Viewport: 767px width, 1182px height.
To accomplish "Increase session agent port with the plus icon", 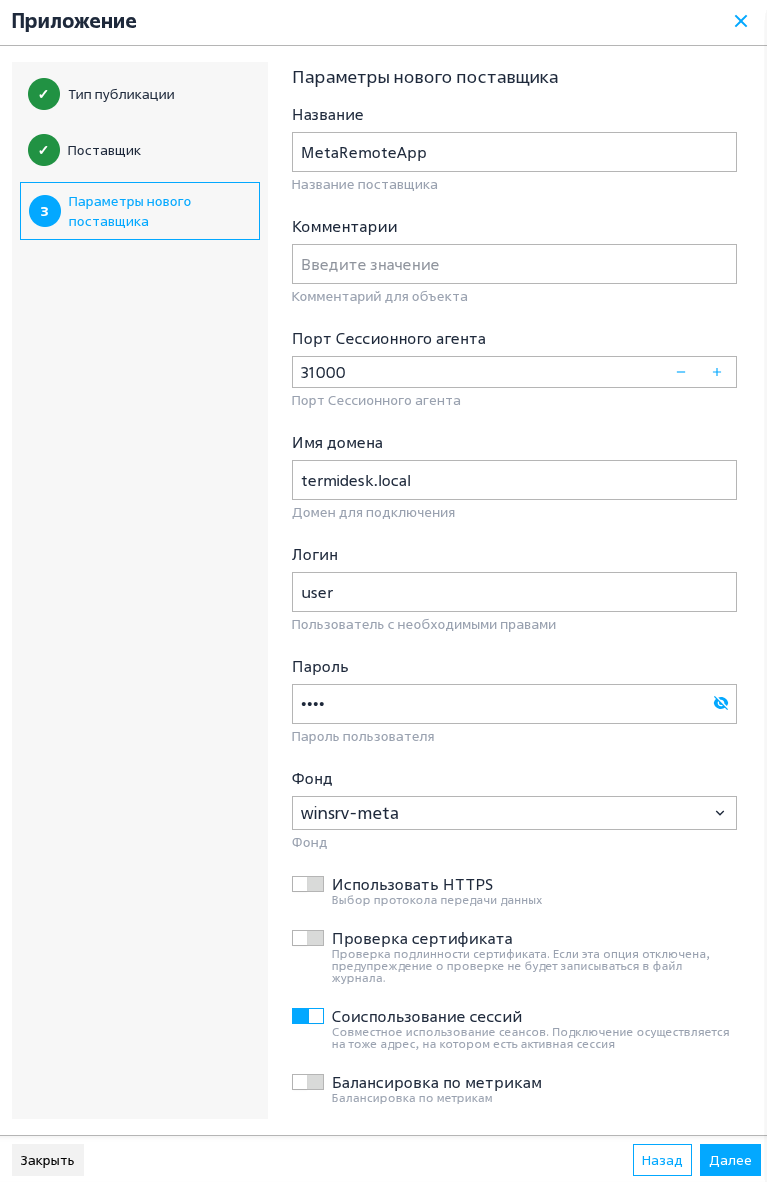I will (x=717, y=372).
